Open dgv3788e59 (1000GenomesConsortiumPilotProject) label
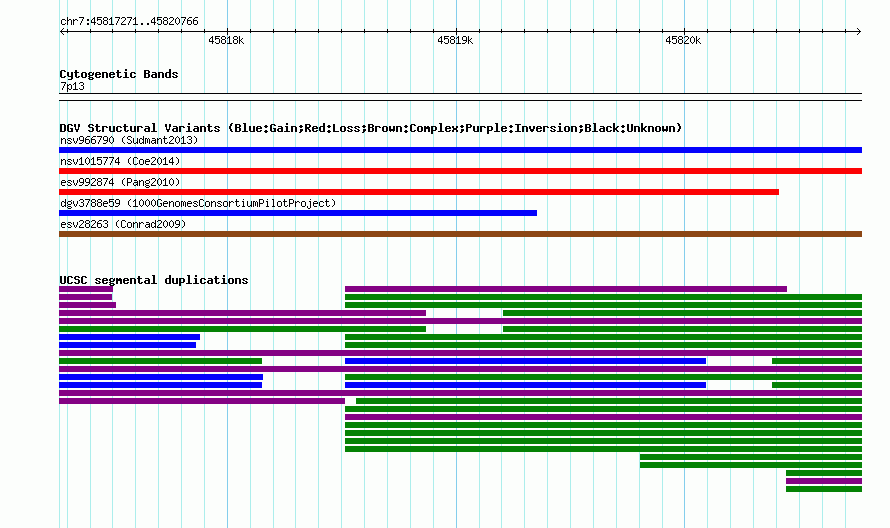The image size is (890, 528). (198, 203)
